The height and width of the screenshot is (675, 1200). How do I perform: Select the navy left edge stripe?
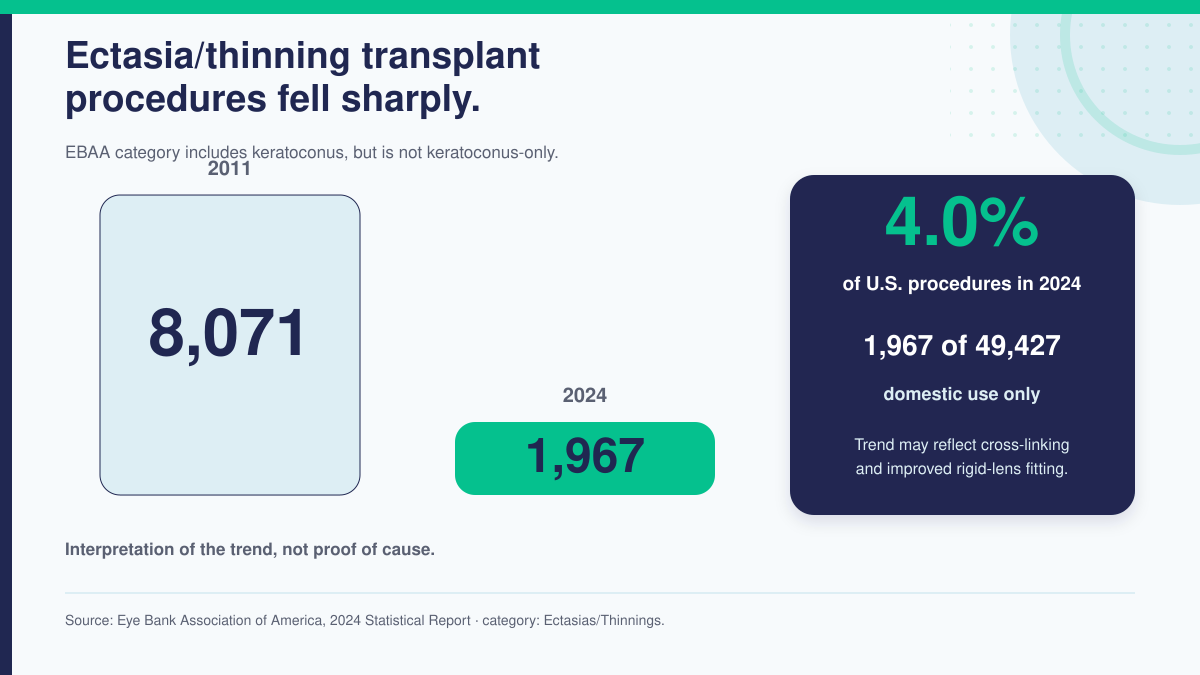coord(5,344)
